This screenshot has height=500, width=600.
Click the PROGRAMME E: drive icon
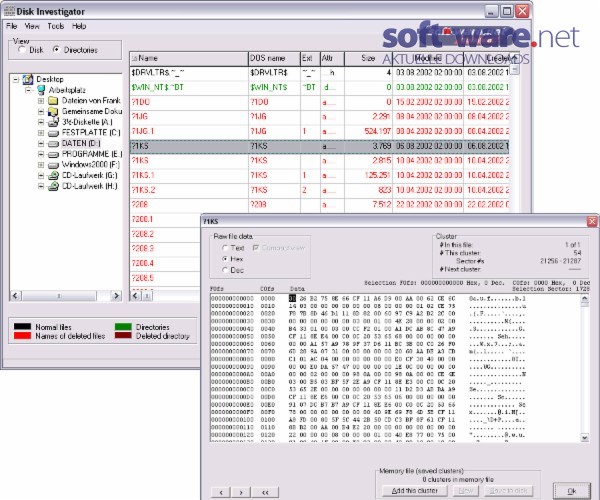pyautogui.click(x=53, y=155)
